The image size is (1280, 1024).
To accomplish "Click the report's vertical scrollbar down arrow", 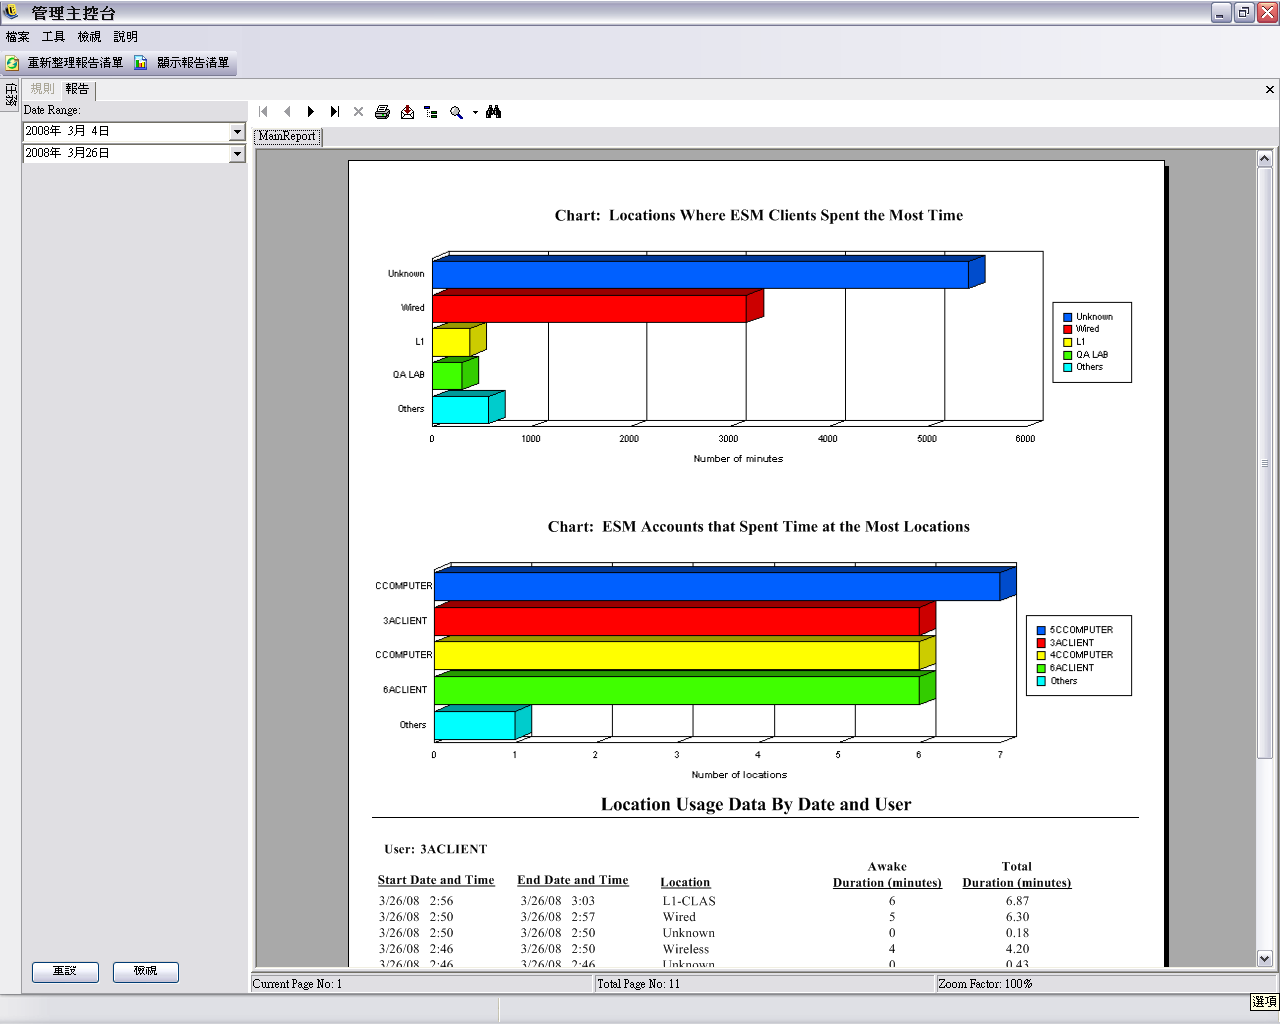I will [x=1264, y=958].
